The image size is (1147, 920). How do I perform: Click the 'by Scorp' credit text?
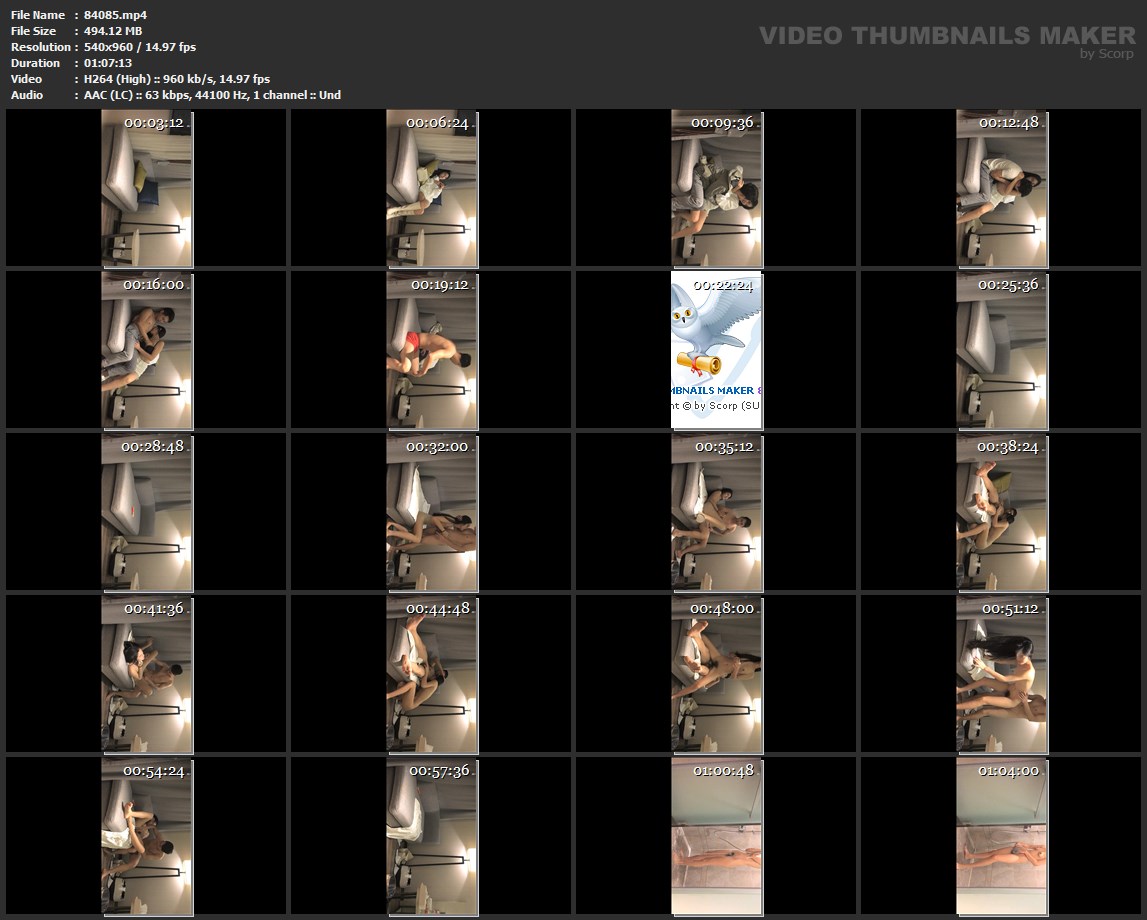tap(1106, 54)
